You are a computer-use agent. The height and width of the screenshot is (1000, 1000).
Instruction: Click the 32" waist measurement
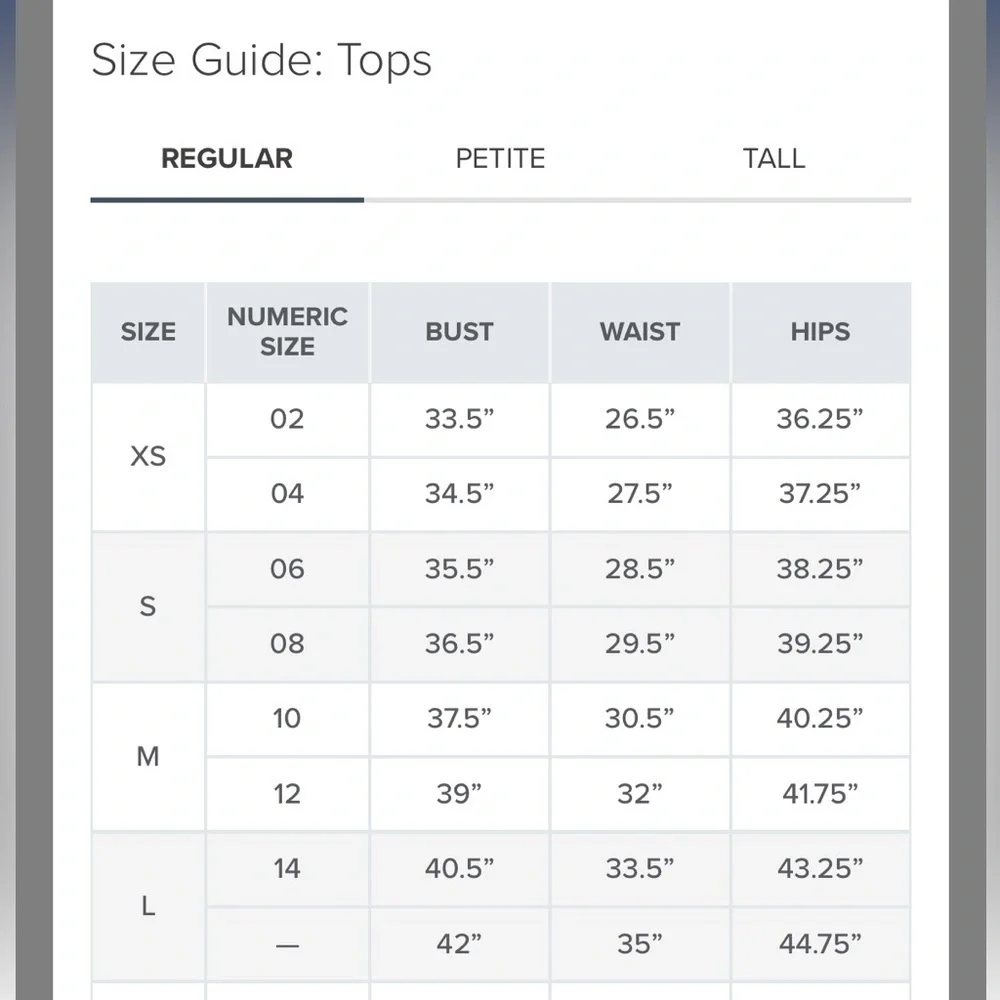[x=640, y=794]
